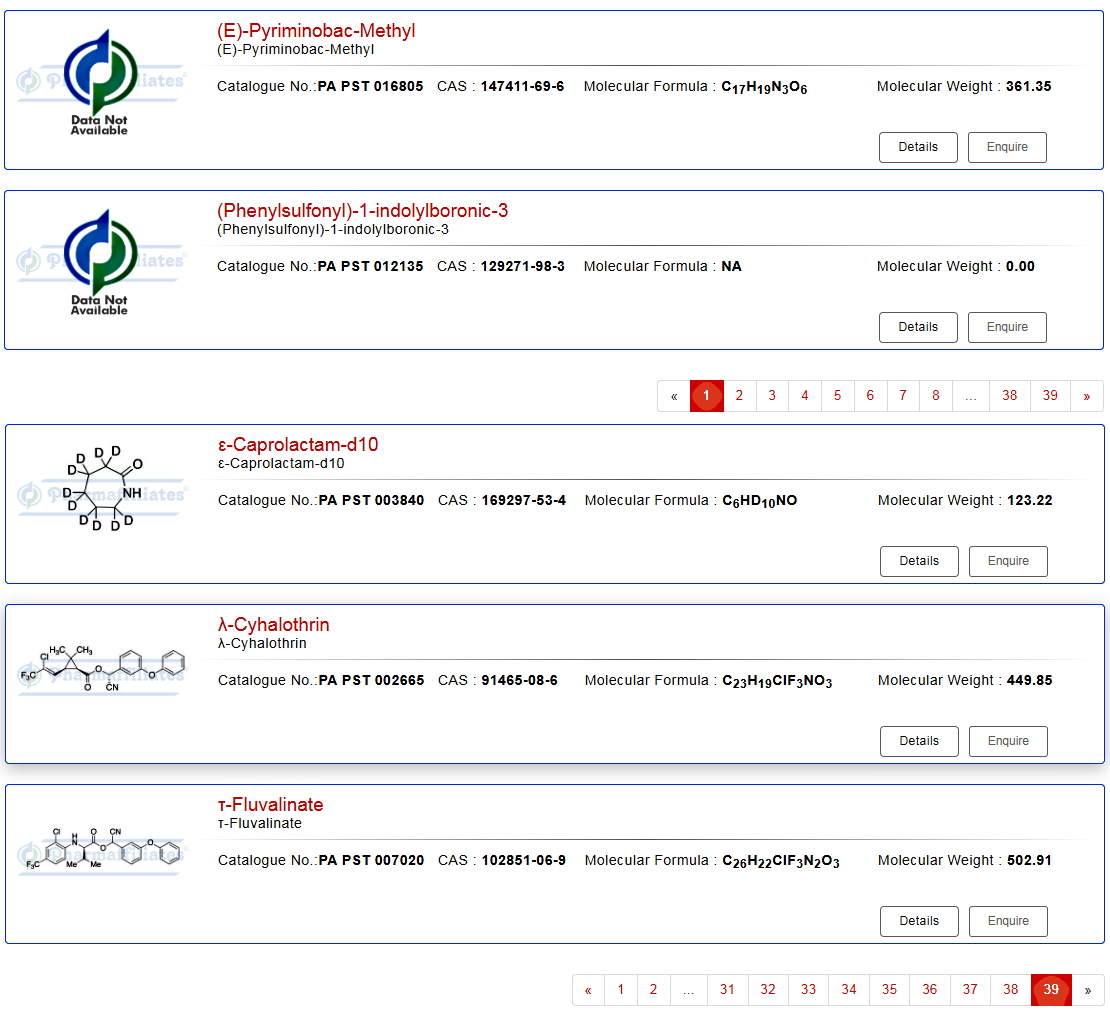
Task: Select page 38 in lower pagination
Action: 1011,990
